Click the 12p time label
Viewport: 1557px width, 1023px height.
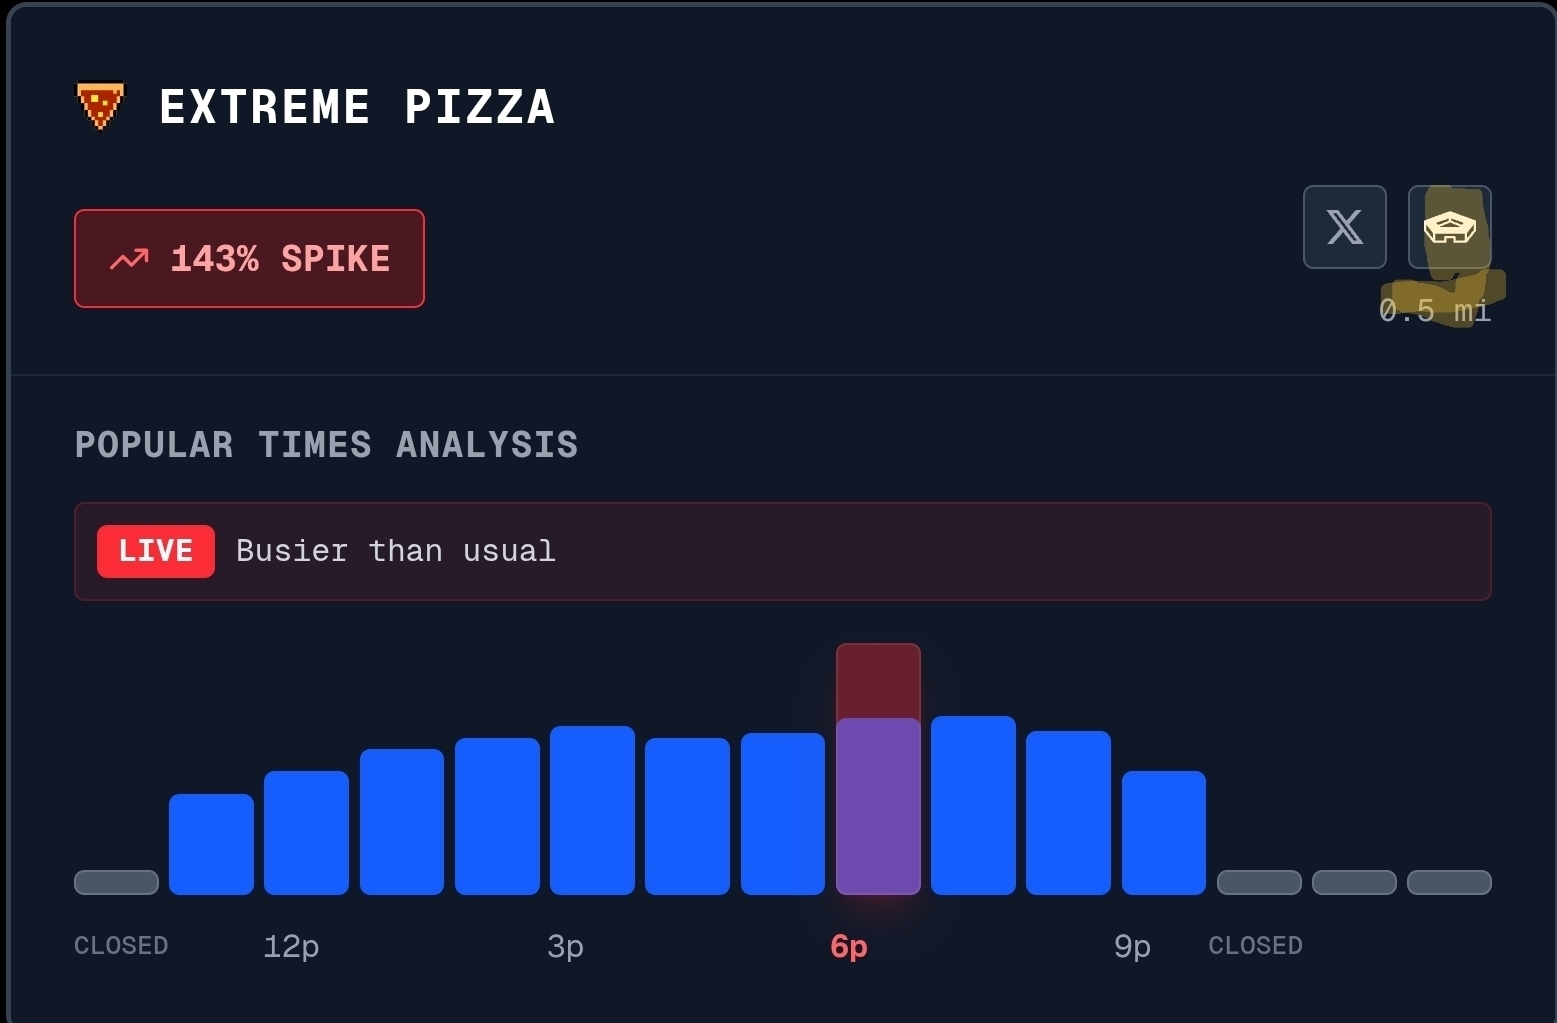pyautogui.click(x=291, y=946)
